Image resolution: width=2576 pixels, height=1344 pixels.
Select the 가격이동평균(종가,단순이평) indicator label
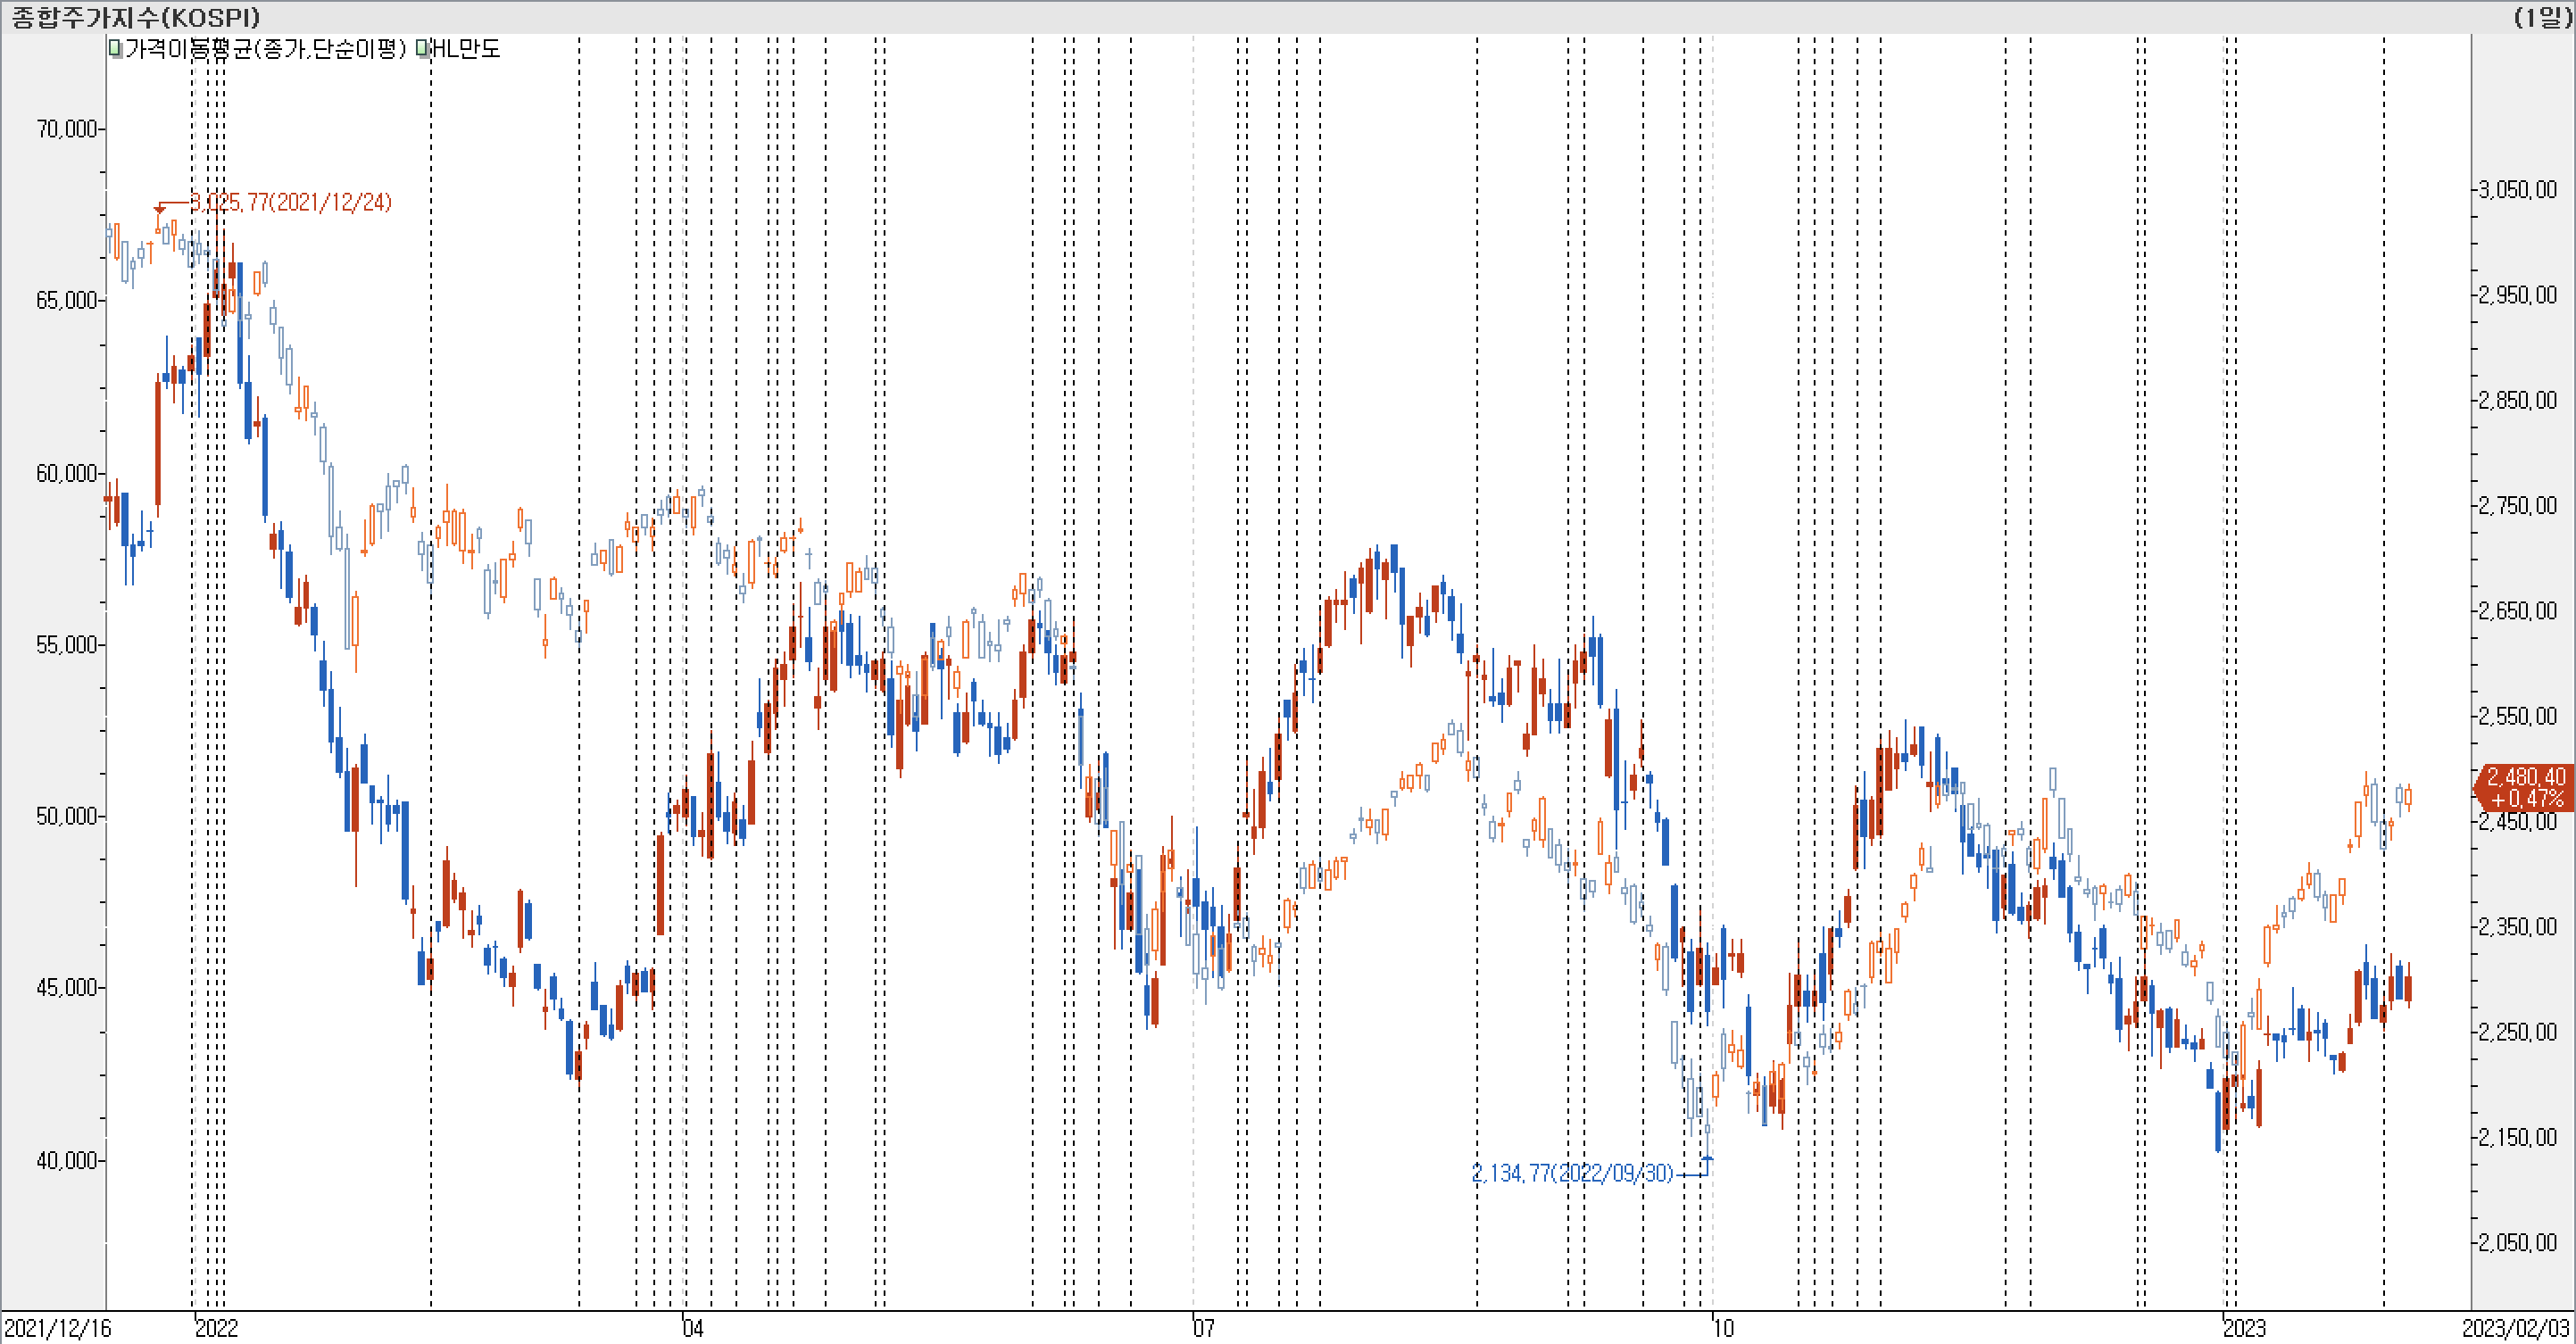pyautogui.click(x=265, y=49)
